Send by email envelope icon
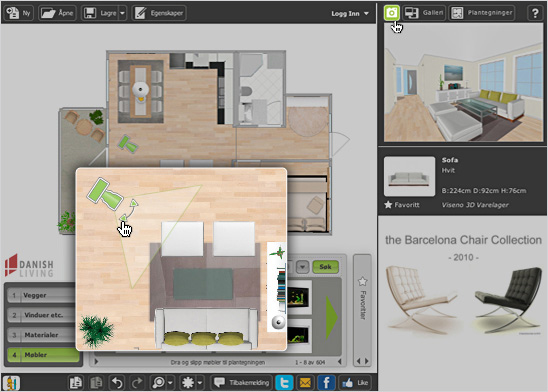Image resolution: width=548 pixels, height=392 pixels. click(x=305, y=383)
